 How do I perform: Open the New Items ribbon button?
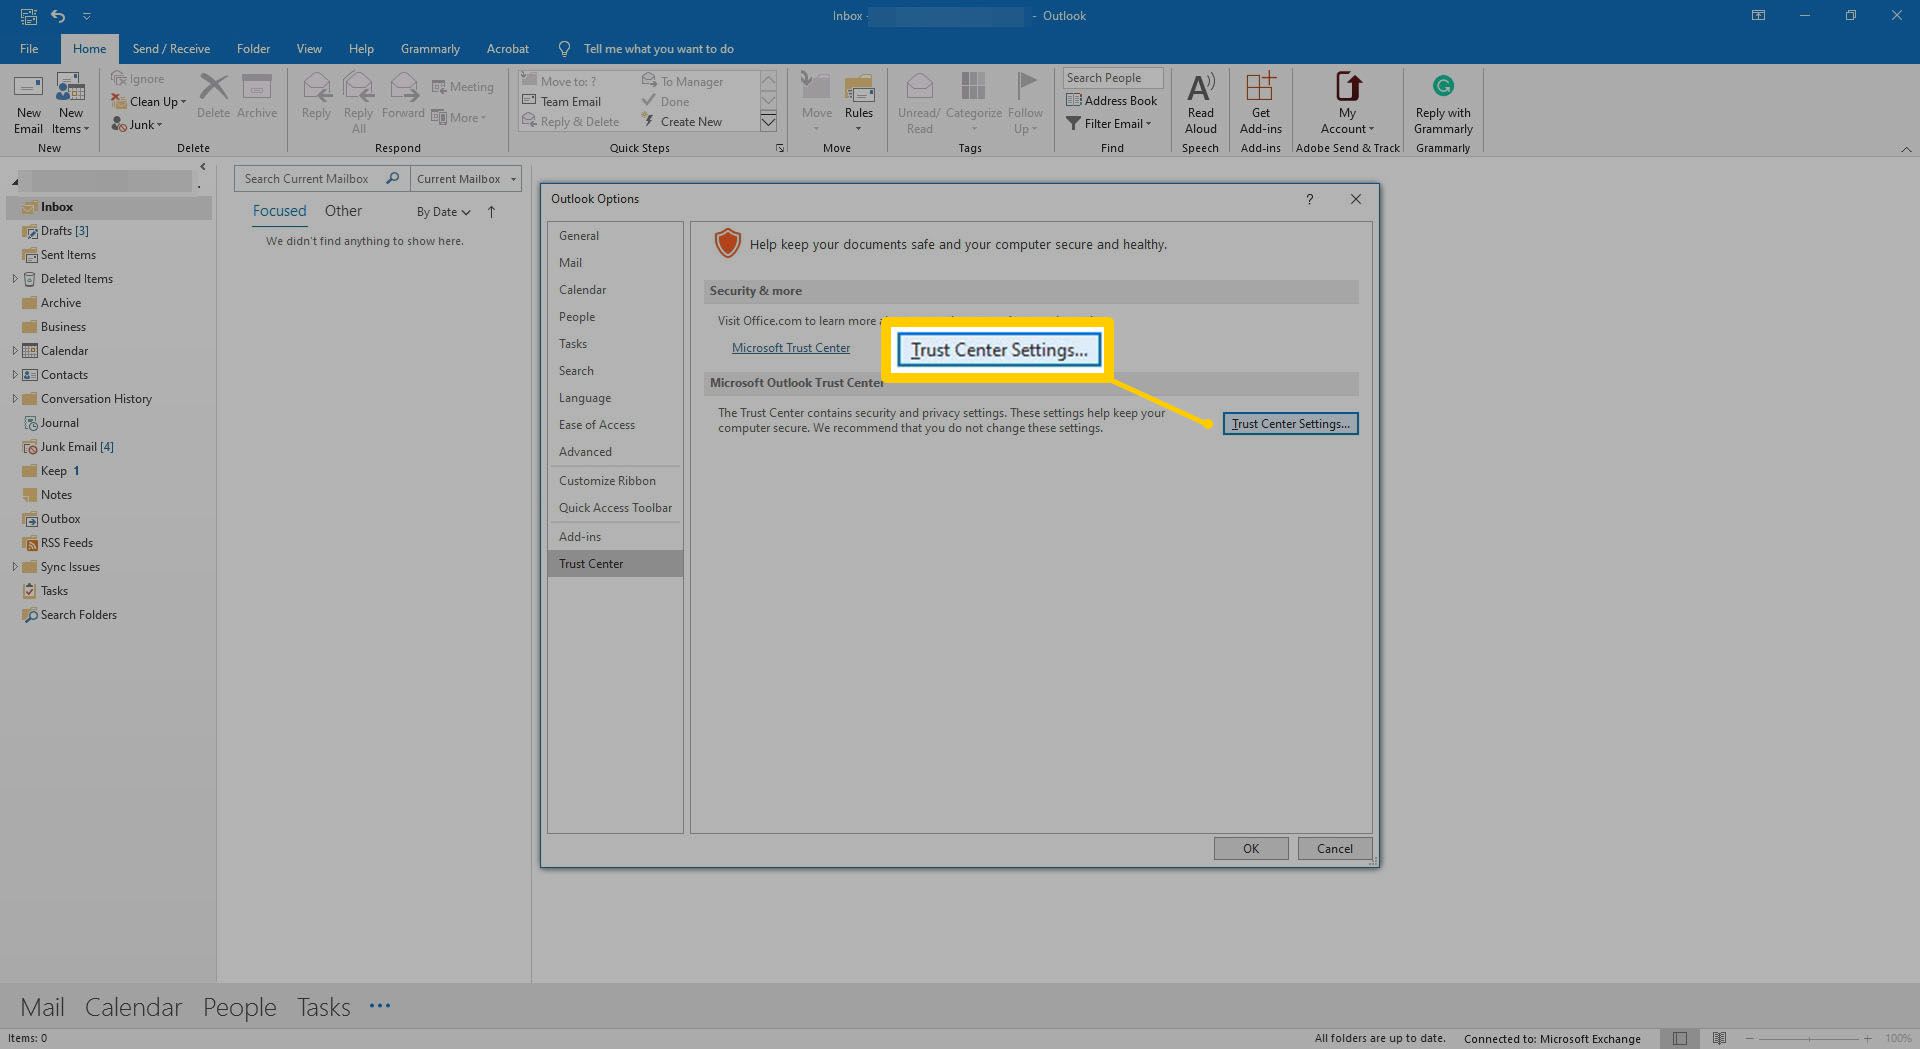[x=70, y=103]
